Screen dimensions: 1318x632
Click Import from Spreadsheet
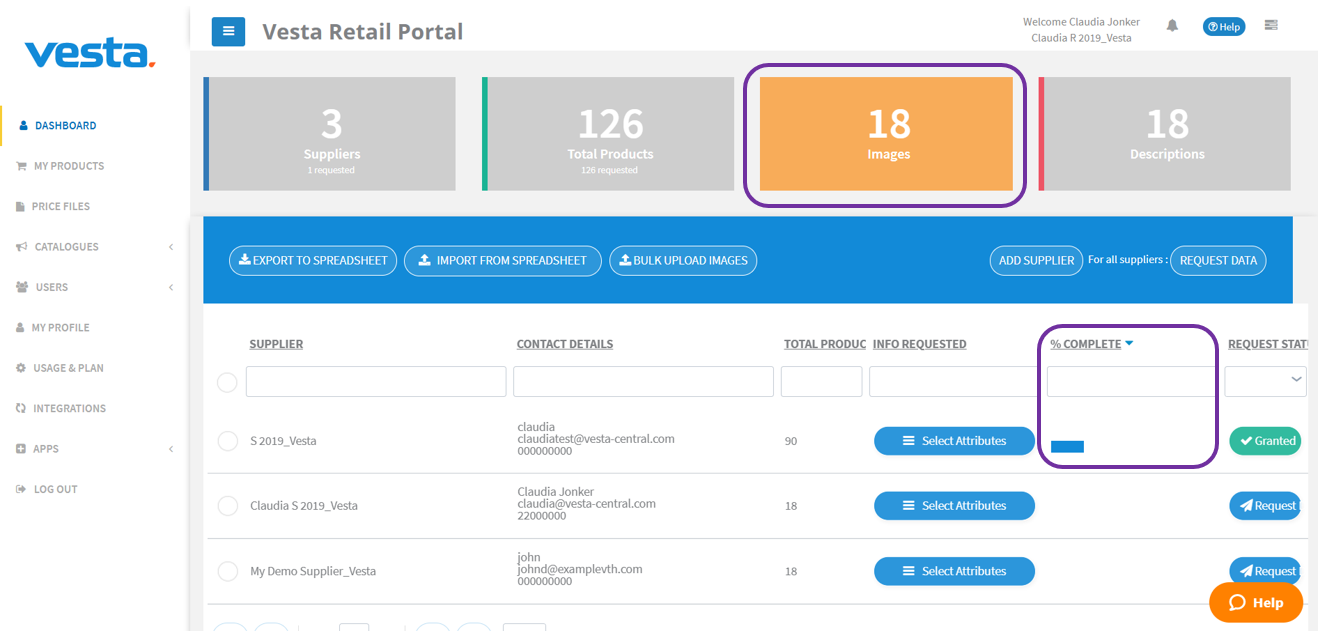pyautogui.click(x=502, y=260)
